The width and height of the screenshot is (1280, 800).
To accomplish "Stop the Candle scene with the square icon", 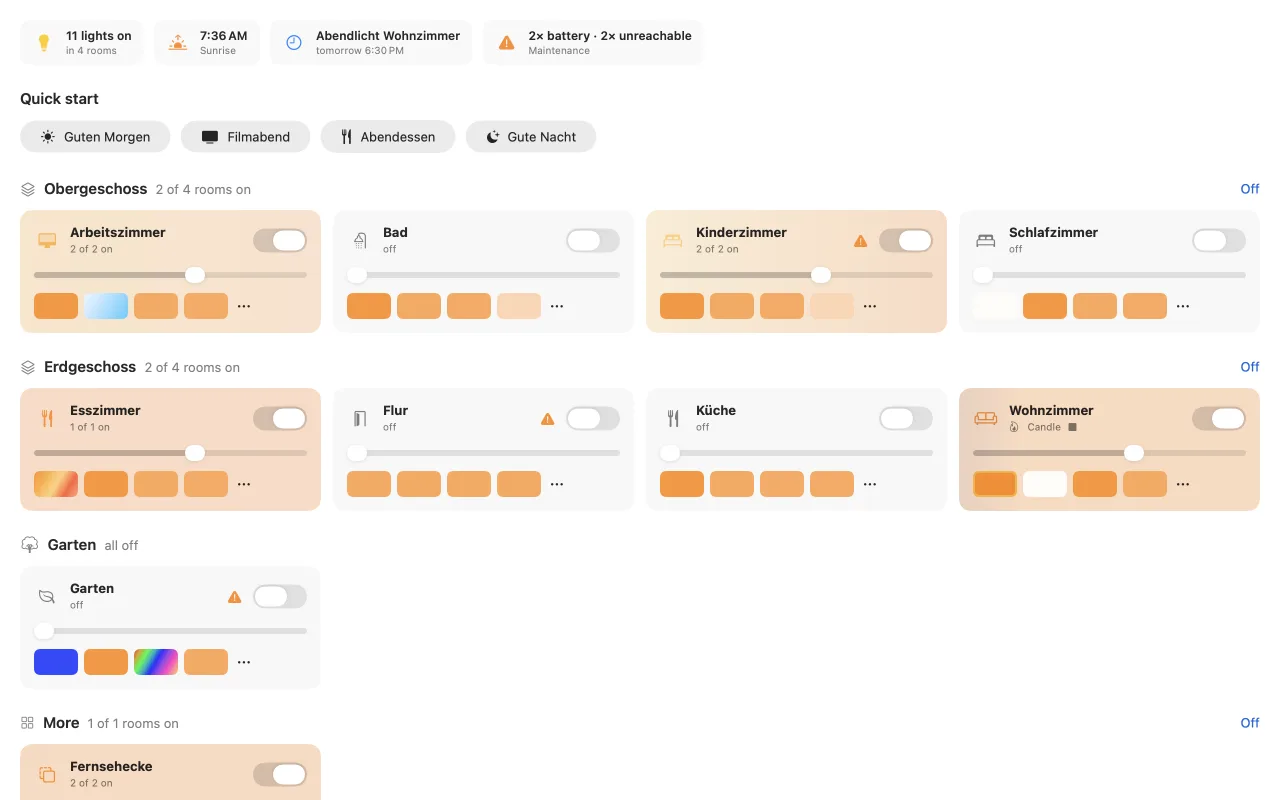I will click(1072, 427).
